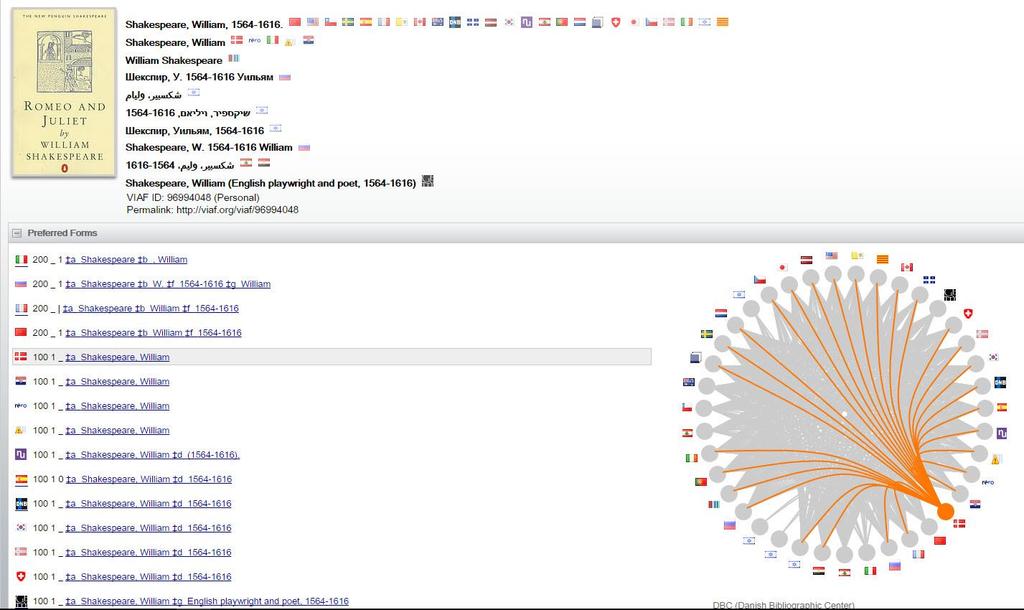
Task: Click the Japan flag in the top heading row
Action: [x=633, y=22]
